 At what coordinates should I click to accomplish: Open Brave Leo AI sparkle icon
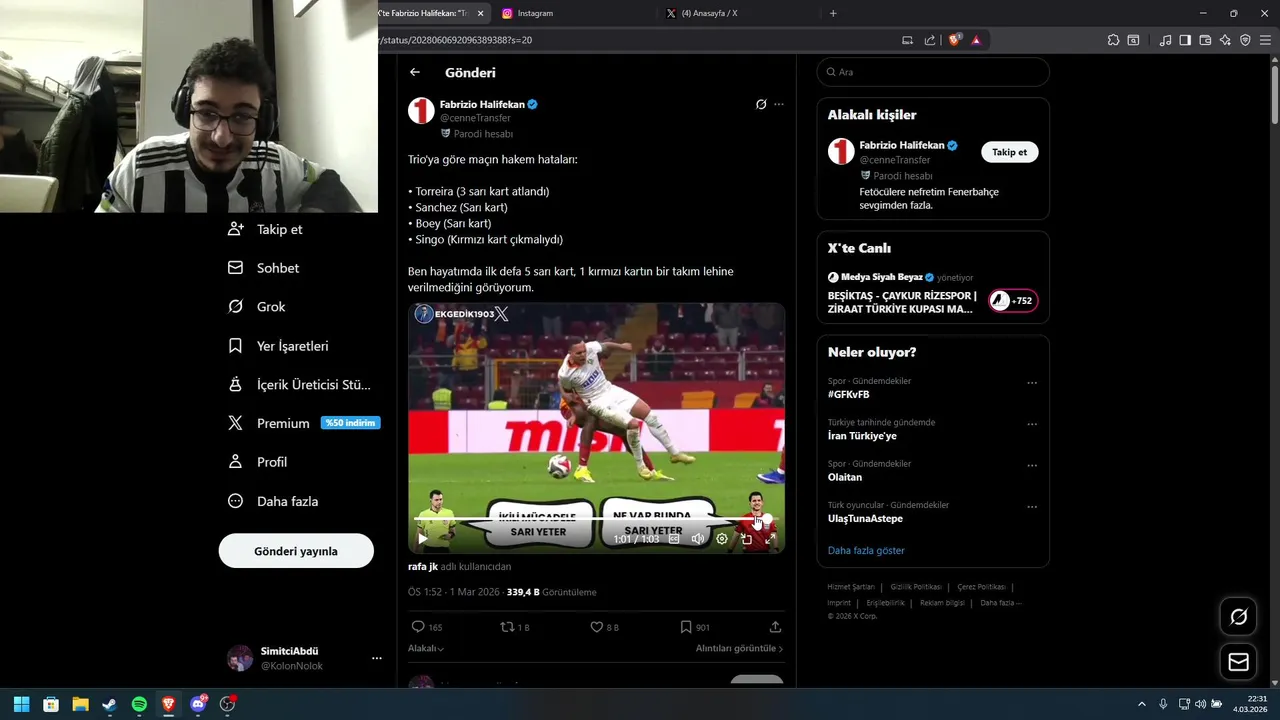[1225, 40]
